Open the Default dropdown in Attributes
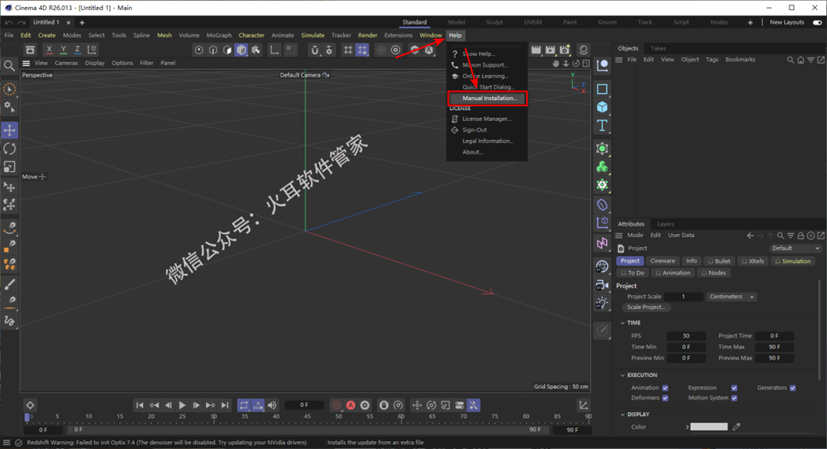This screenshot has height=449, width=827. point(795,249)
